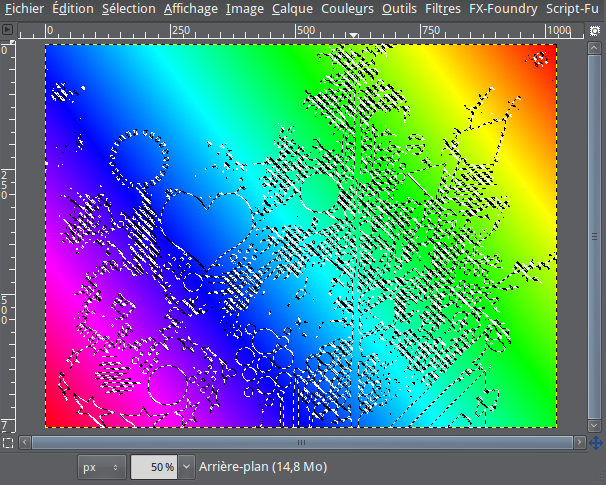Click the vertical scrollbar down arrow
Screen dimensions: 606x485
[x=595, y=425]
